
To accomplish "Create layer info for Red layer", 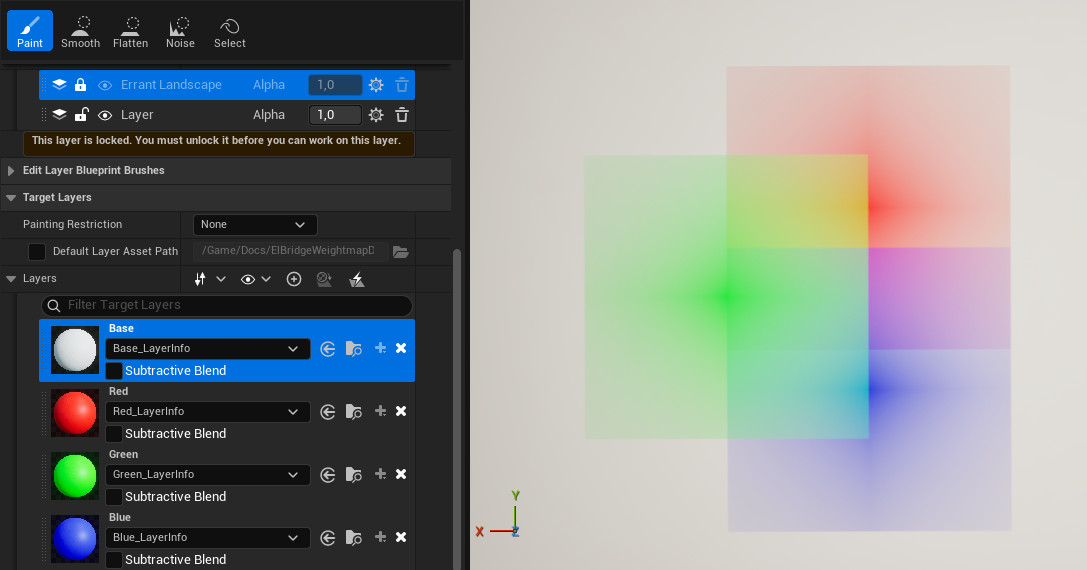I will click(x=380, y=411).
